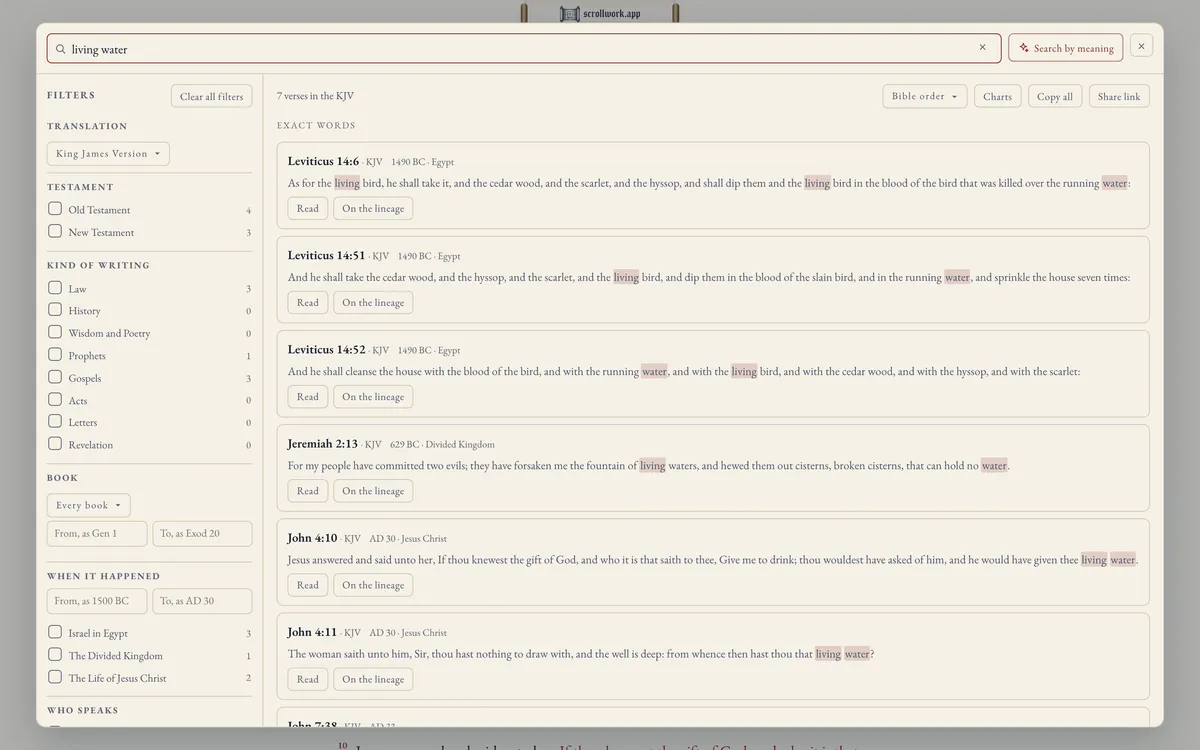The height and width of the screenshot is (750, 1200).
Task: Open the King James Version dropdown
Action: 108,154
